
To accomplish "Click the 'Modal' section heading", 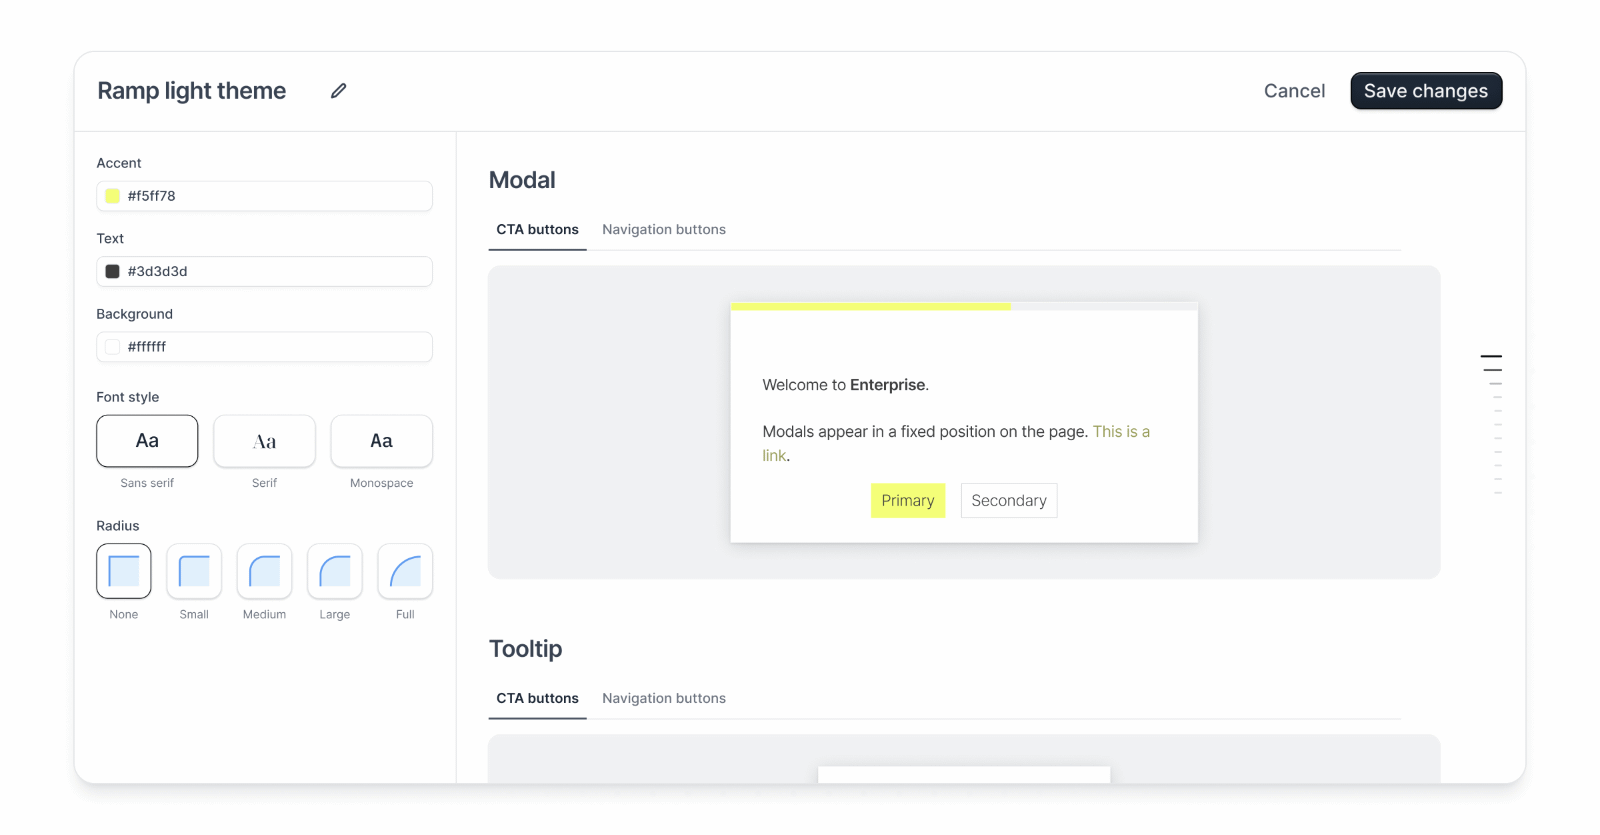I will (x=522, y=180).
